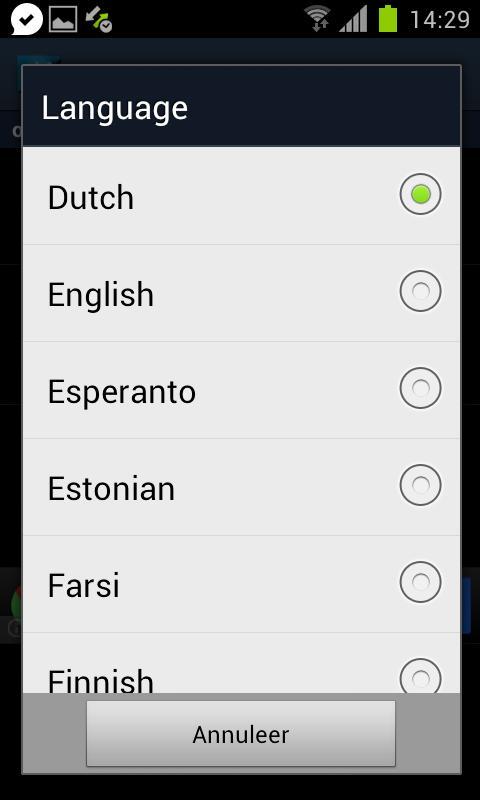The image size is (480, 800).
Task: Choose the Farsi language label
Action: point(84,586)
